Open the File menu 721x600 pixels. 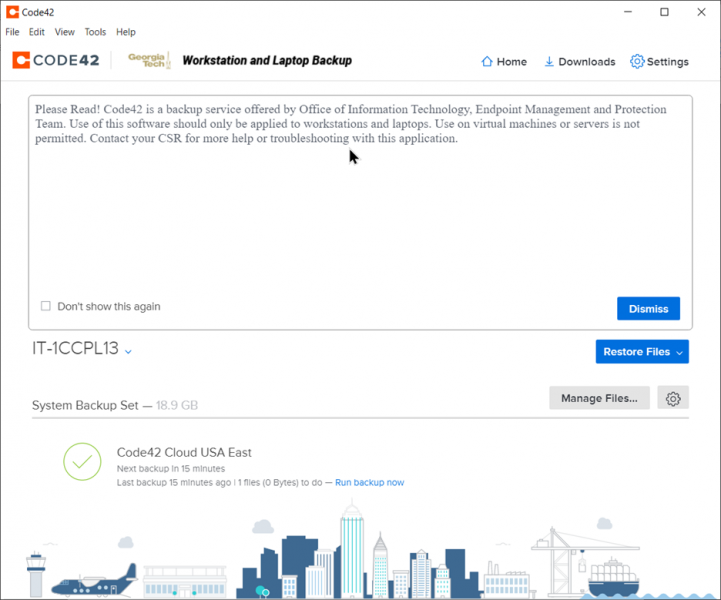click(x=12, y=32)
